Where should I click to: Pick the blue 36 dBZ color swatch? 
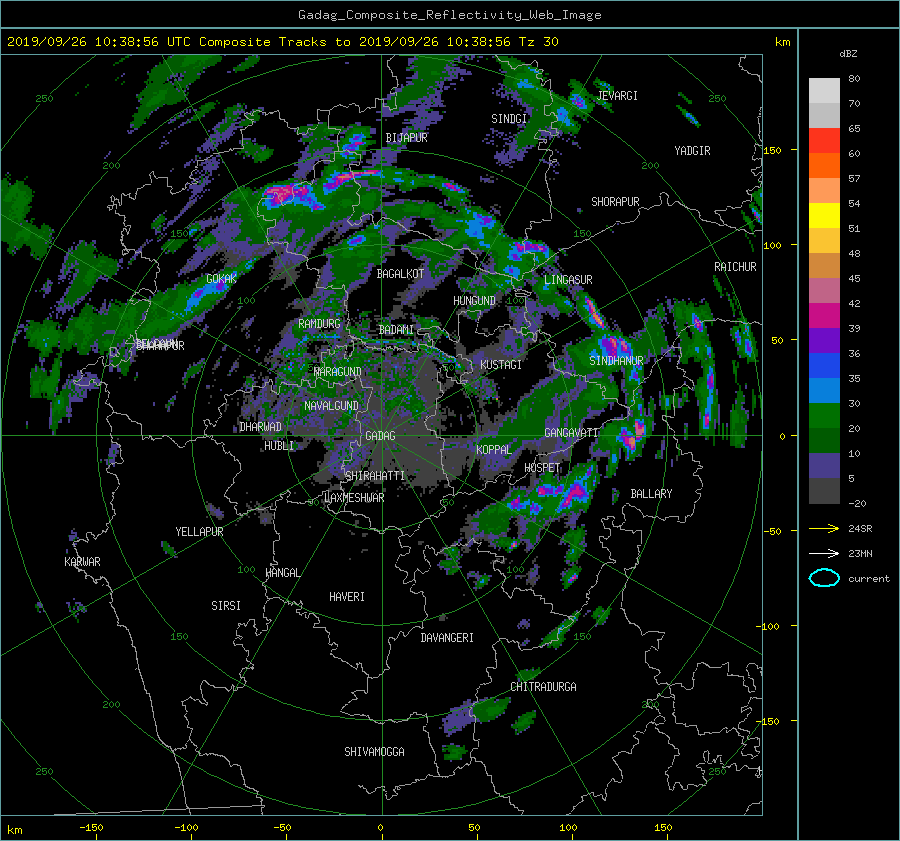(824, 365)
